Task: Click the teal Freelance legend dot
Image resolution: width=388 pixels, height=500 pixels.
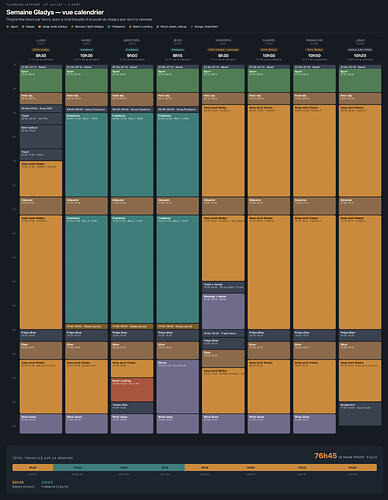Action: (x=109, y=27)
